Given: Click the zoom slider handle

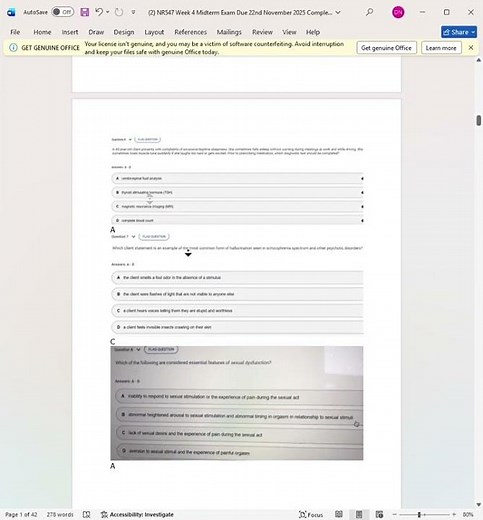Looking at the screenshot, I should pos(419,514).
